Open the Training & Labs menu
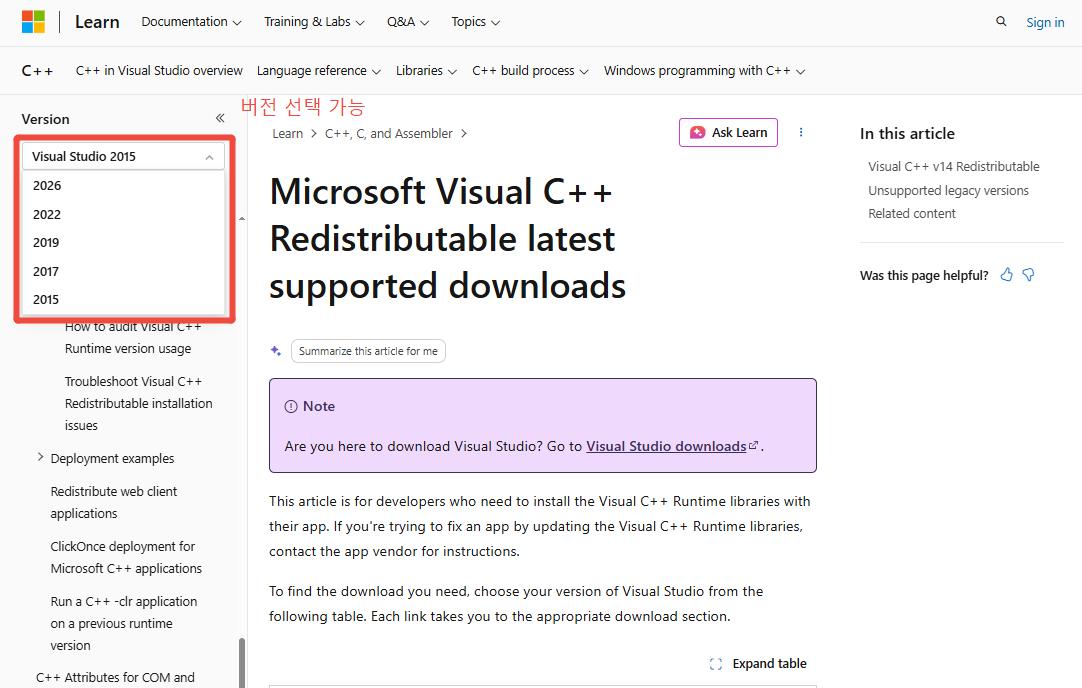 314,22
